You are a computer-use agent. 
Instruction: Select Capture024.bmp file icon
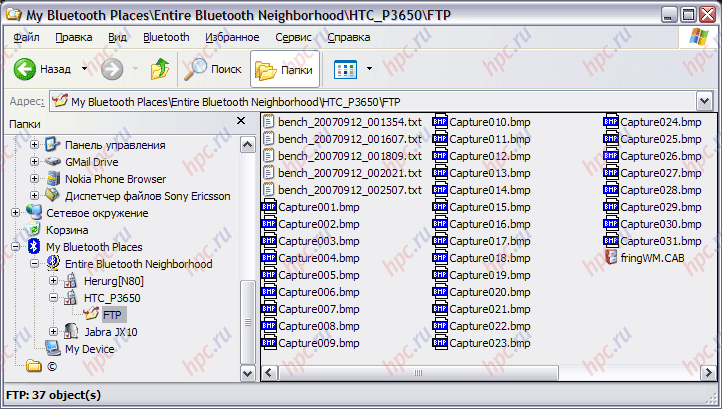(x=611, y=122)
